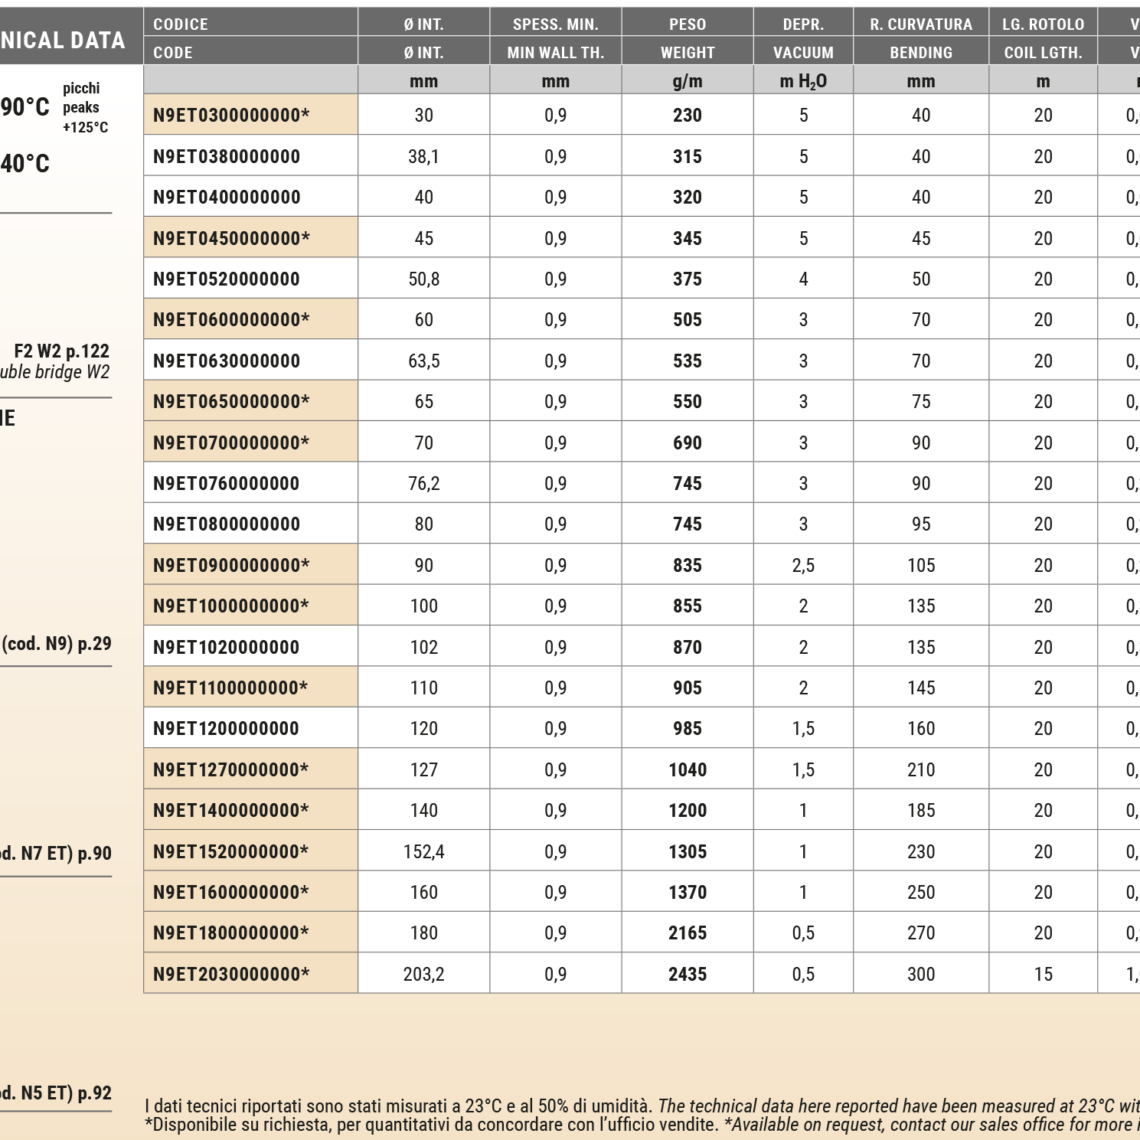Image resolution: width=1140 pixels, height=1140 pixels.
Task: Select the N9ET0520000000 code row
Action: point(227,279)
